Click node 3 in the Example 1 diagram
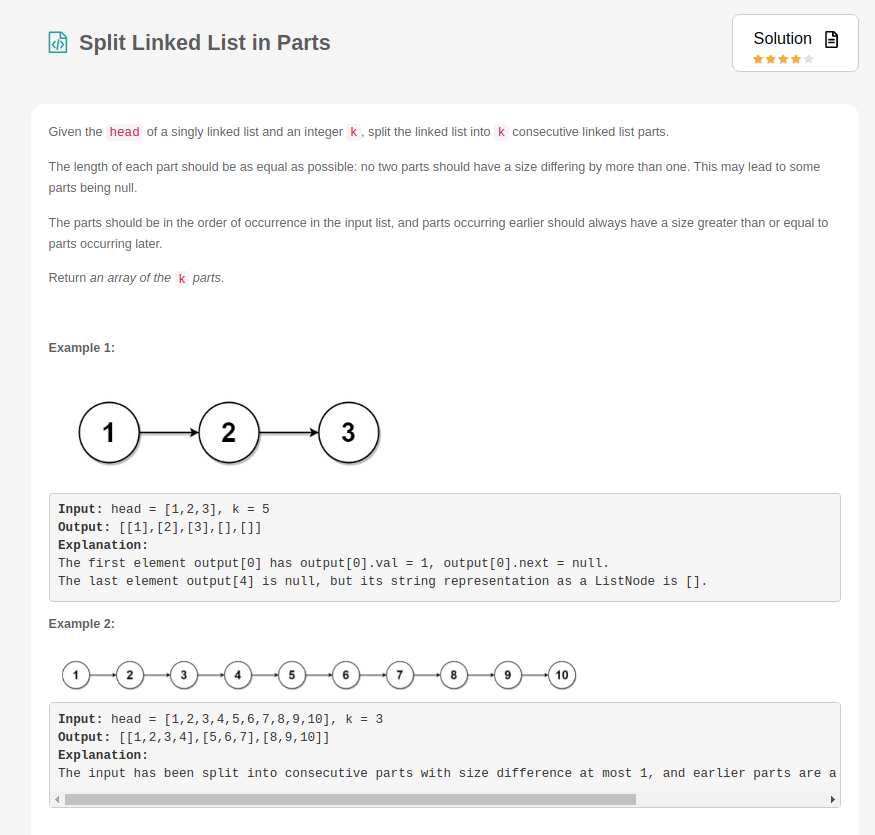875x835 pixels. pyautogui.click(x=349, y=432)
